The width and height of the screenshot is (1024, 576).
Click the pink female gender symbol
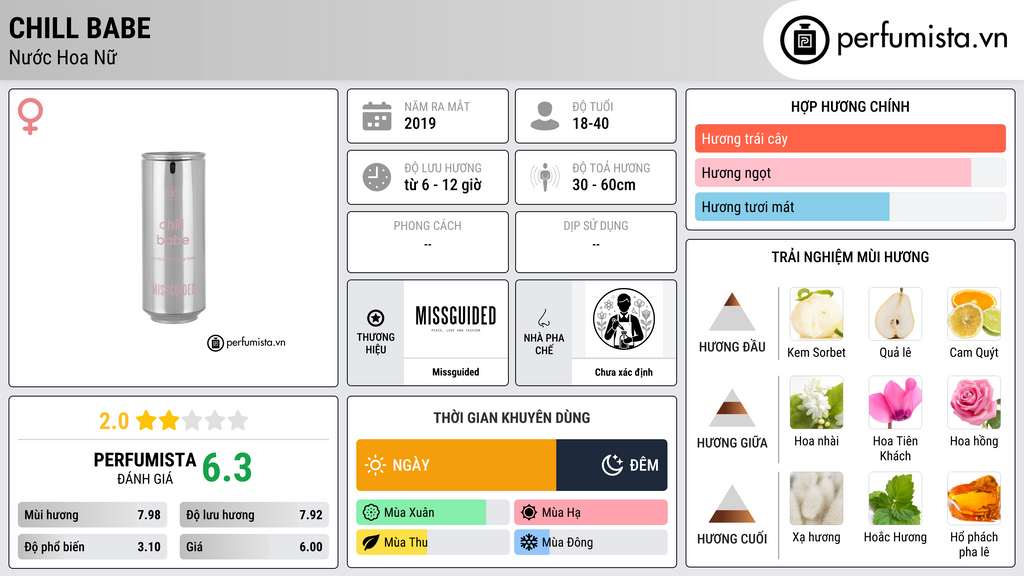pos(30,116)
